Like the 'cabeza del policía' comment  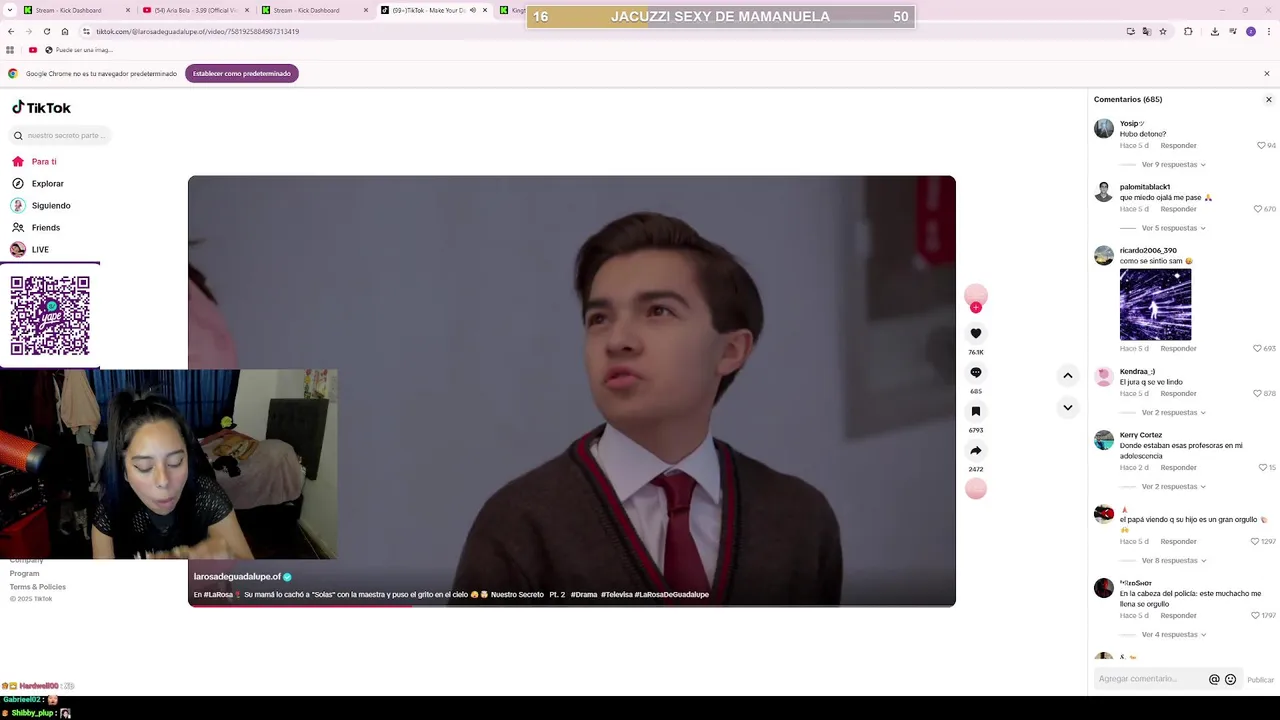pos(1255,615)
